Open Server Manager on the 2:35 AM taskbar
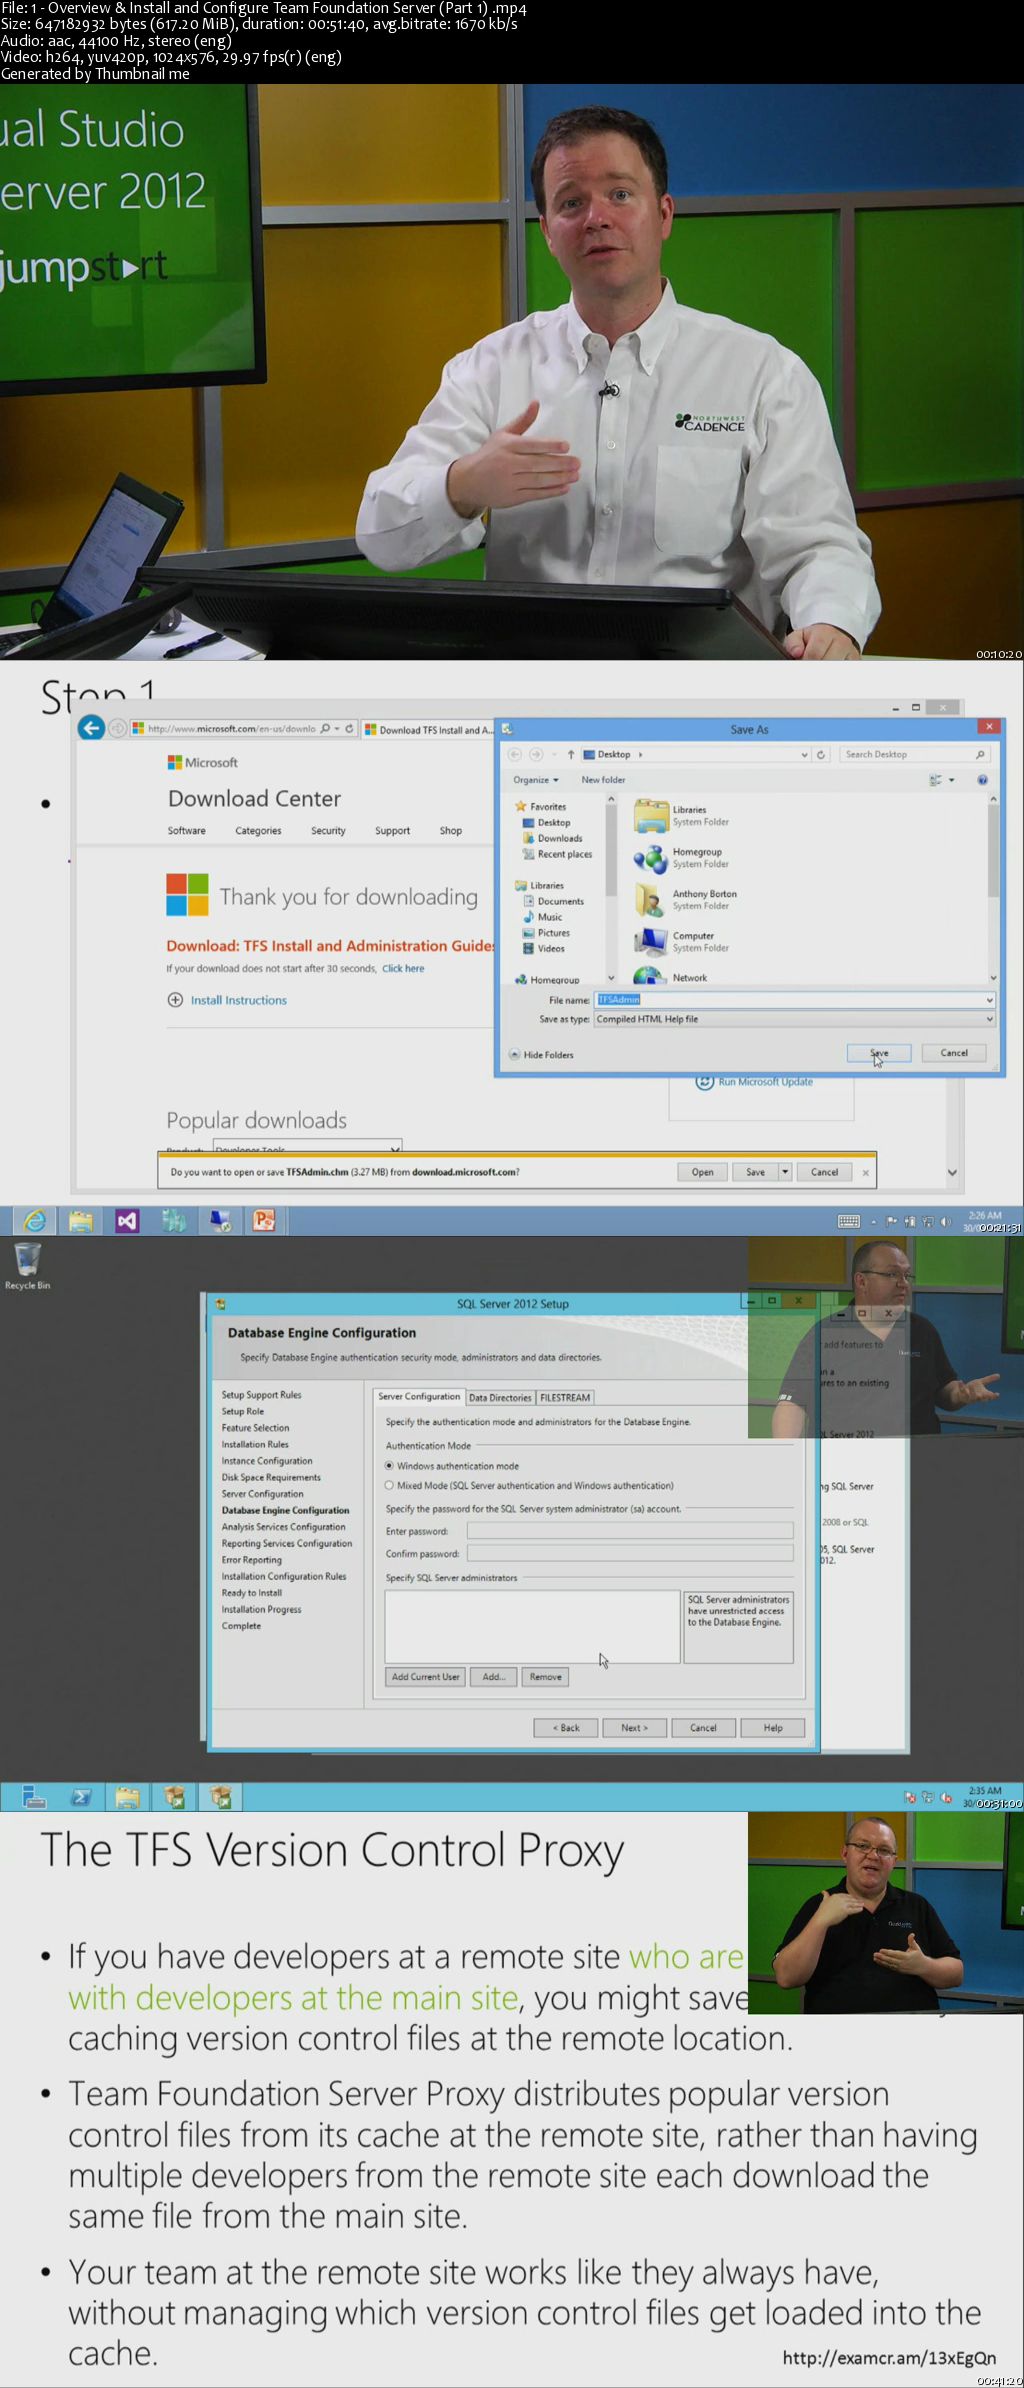This screenshot has width=1024, height=2388. [34, 1797]
